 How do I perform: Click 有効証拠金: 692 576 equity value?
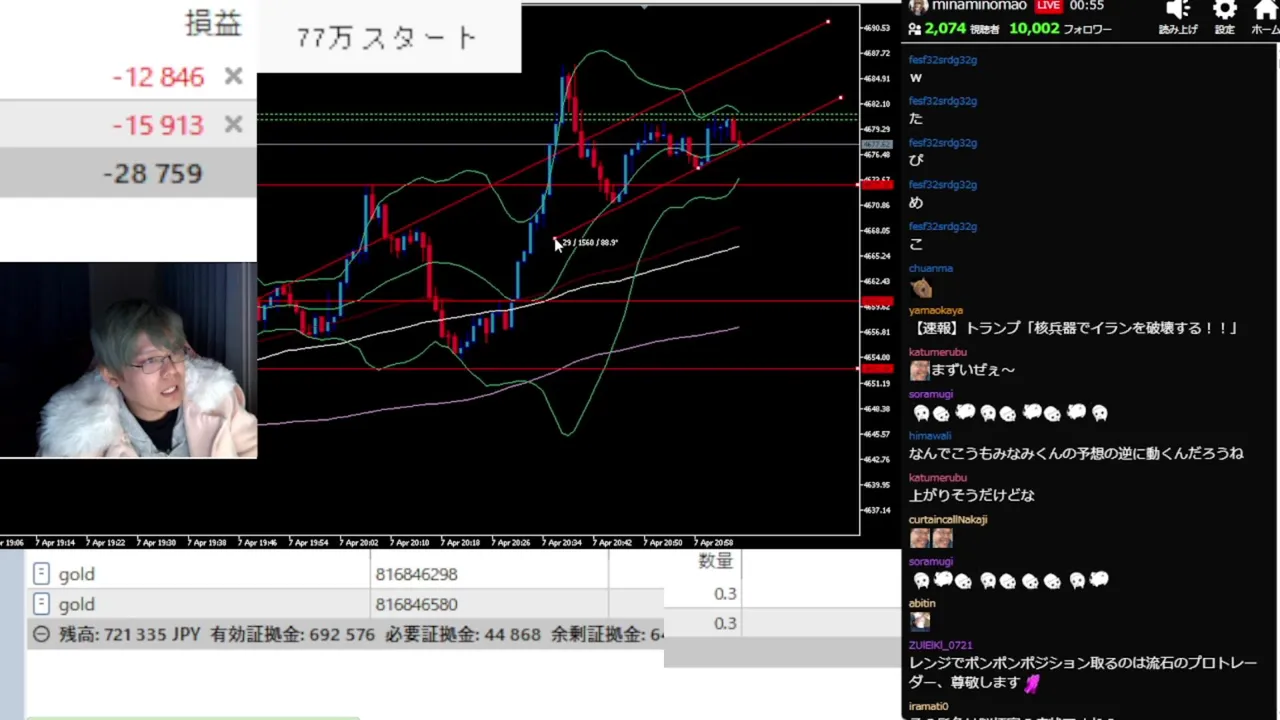pos(292,634)
